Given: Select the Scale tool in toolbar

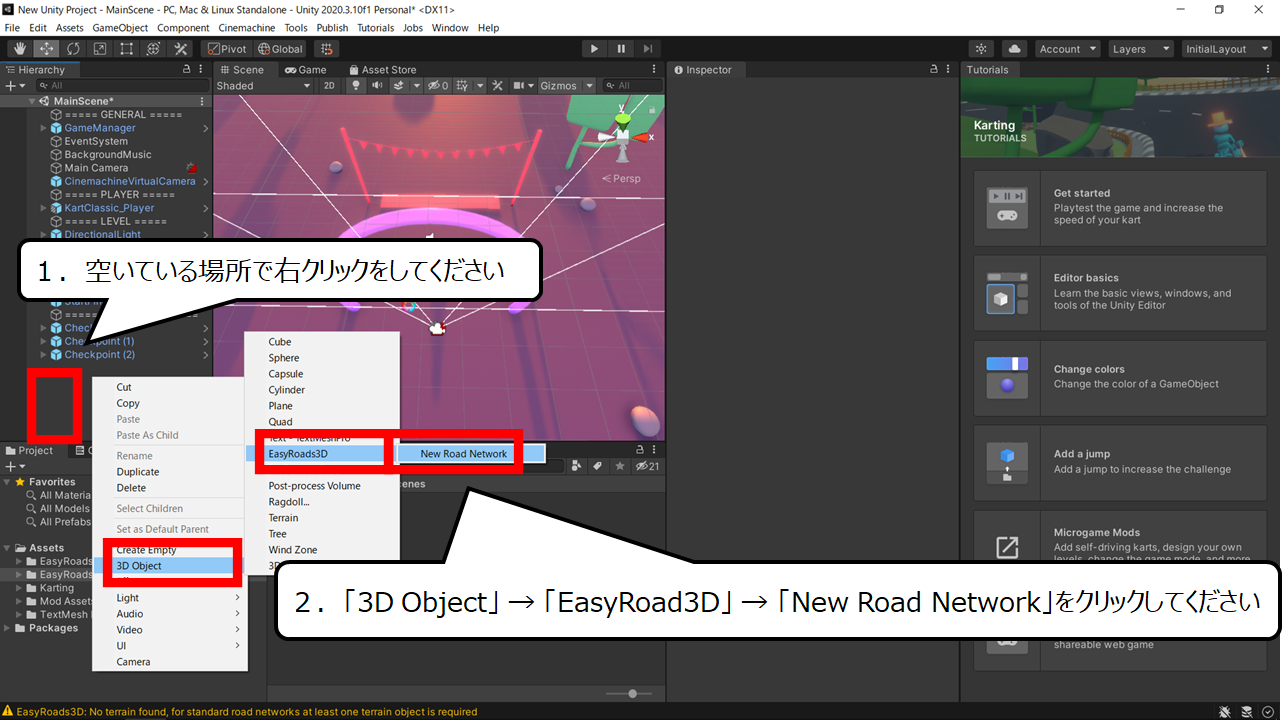Looking at the screenshot, I should 100,49.
